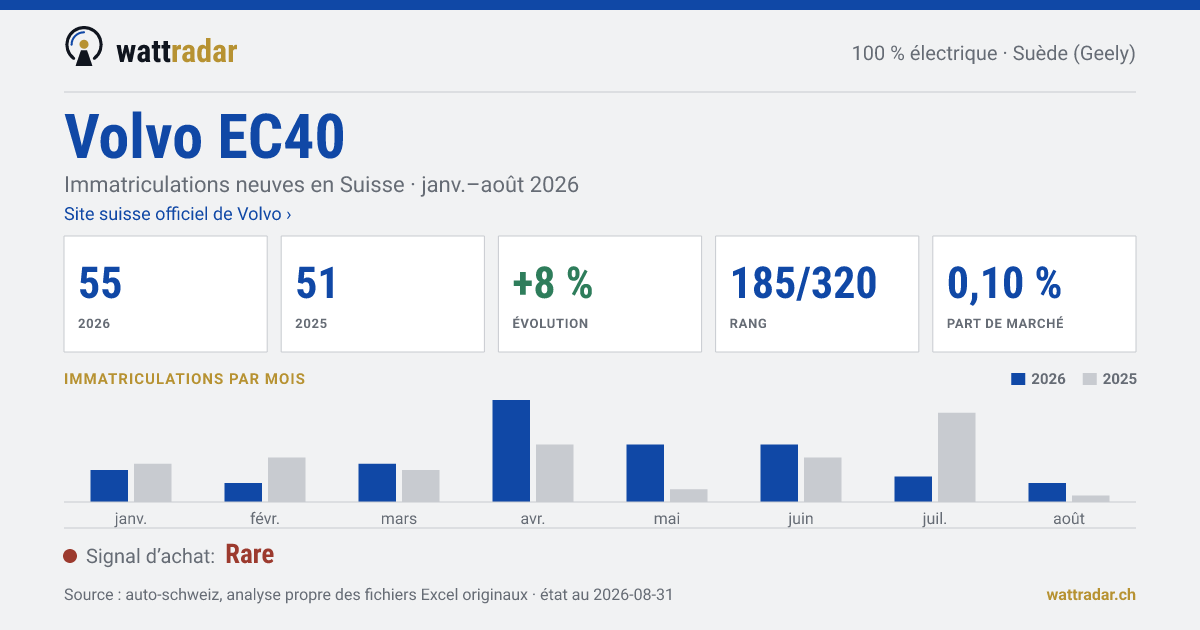This screenshot has width=1200, height=630.
Task: Select the 2025 registrations card showing 51
Action: [x=383, y=294]
